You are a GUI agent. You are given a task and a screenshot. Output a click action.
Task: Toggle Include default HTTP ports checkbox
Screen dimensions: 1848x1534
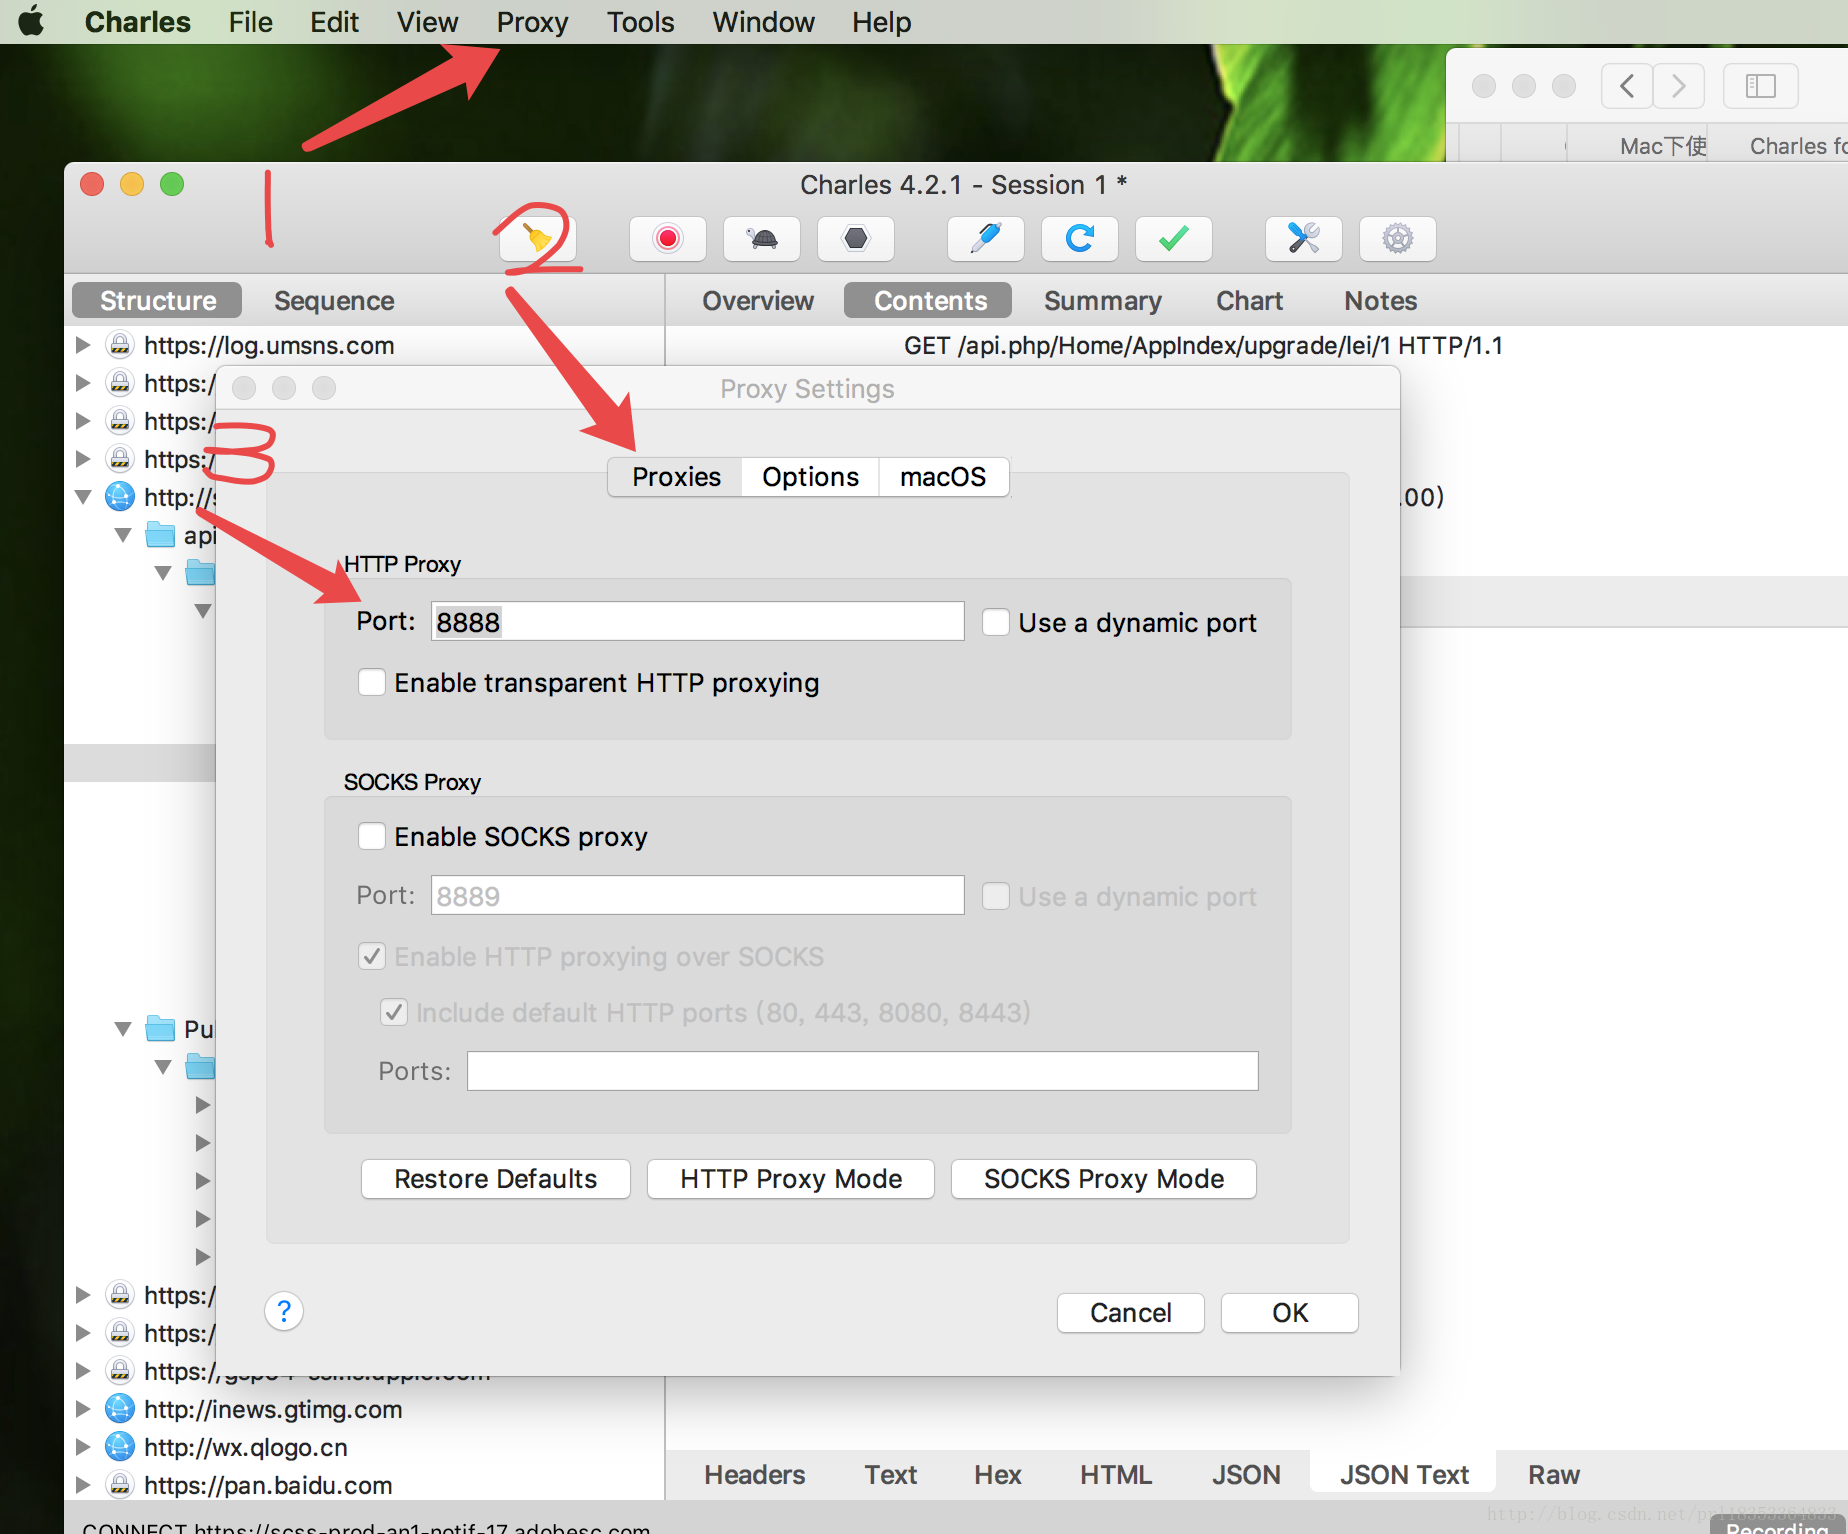coord(393,1012)
